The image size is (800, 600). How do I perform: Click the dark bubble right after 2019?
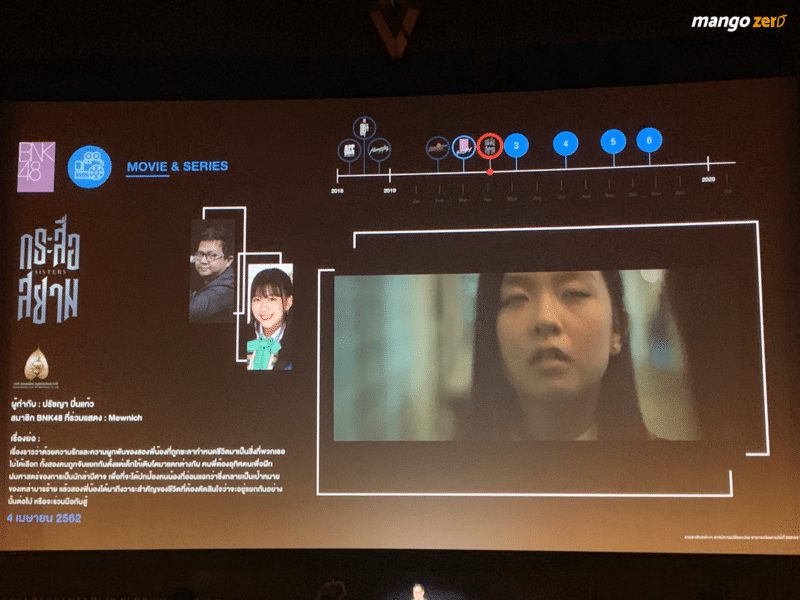[438, 148]
